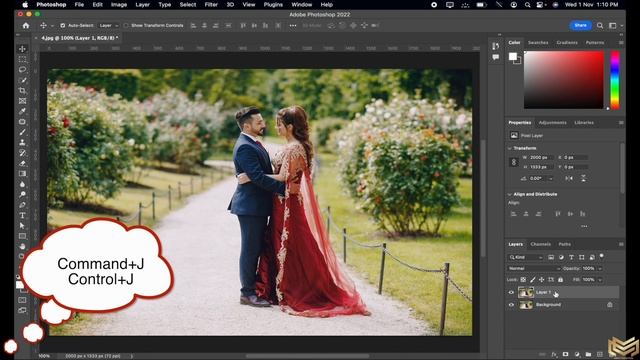The height and width of the screenshot is (360, 640).
Task: Collapse the Transform section
Action: point(509,148)
